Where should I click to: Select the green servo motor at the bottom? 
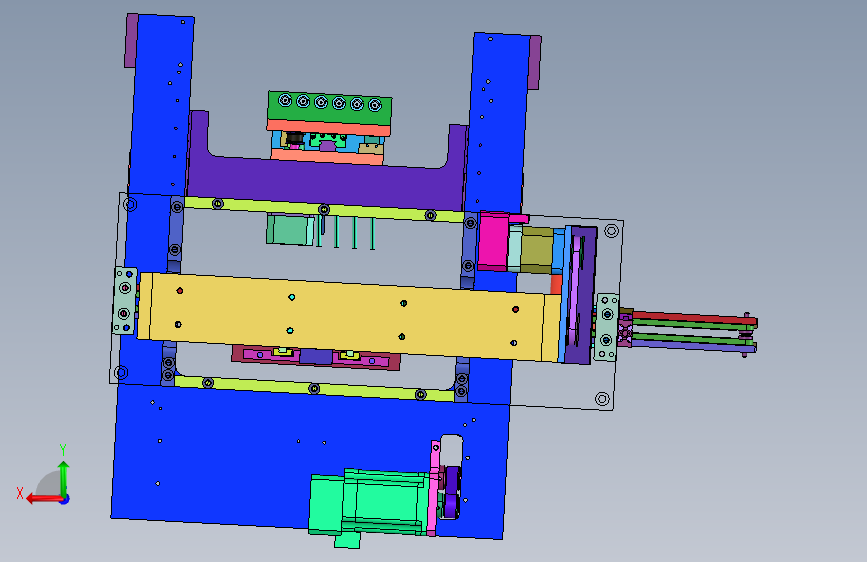[368, 504]
